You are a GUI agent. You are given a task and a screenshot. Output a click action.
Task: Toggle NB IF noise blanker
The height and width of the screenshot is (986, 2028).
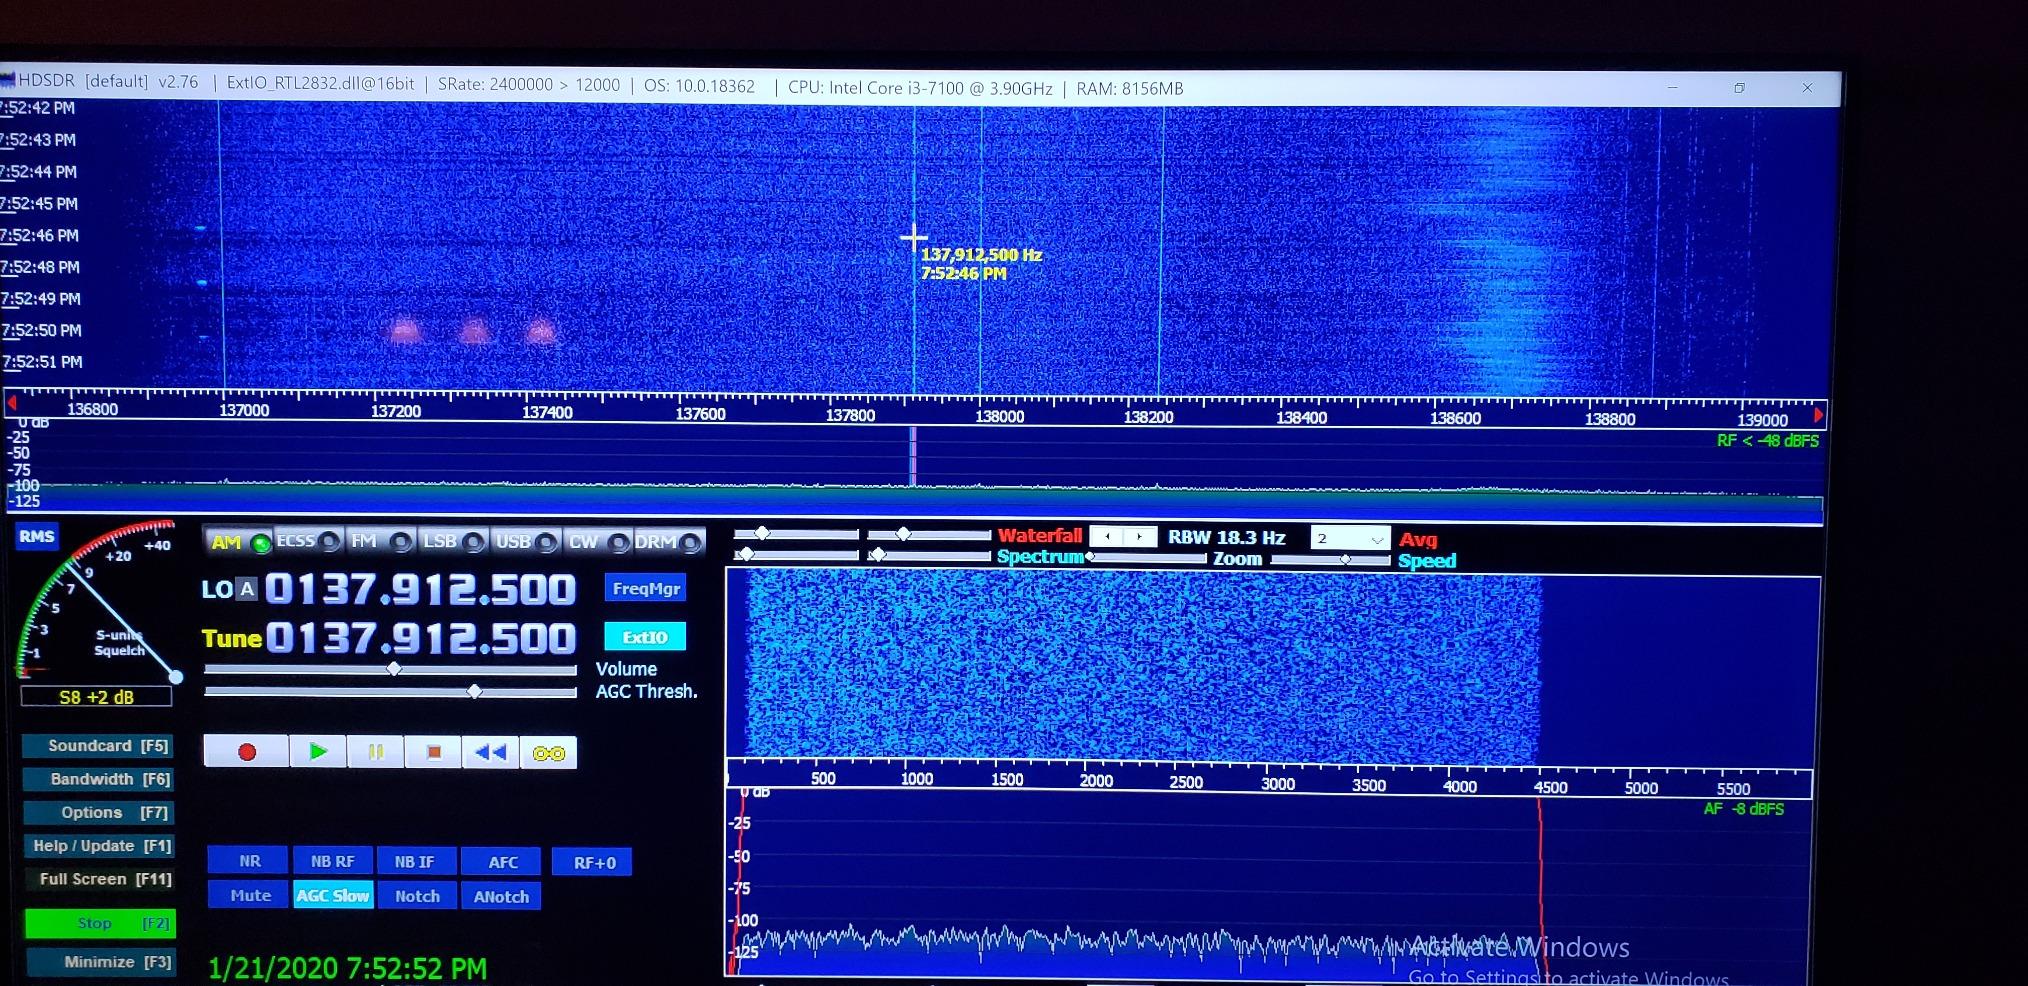[415, 861]
